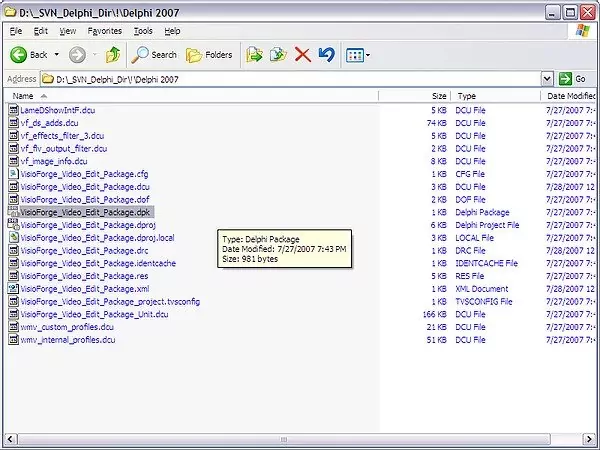Click the Delphi Project File type cell
This screenshot has width=600, height=450.
tap(487, 225)
